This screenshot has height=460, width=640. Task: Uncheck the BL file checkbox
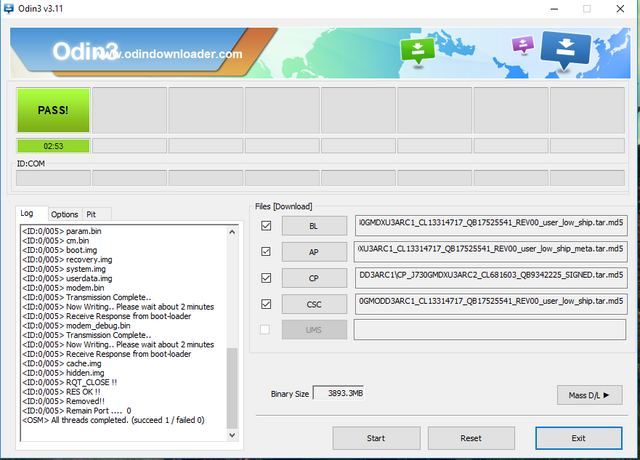click(266, 226)
